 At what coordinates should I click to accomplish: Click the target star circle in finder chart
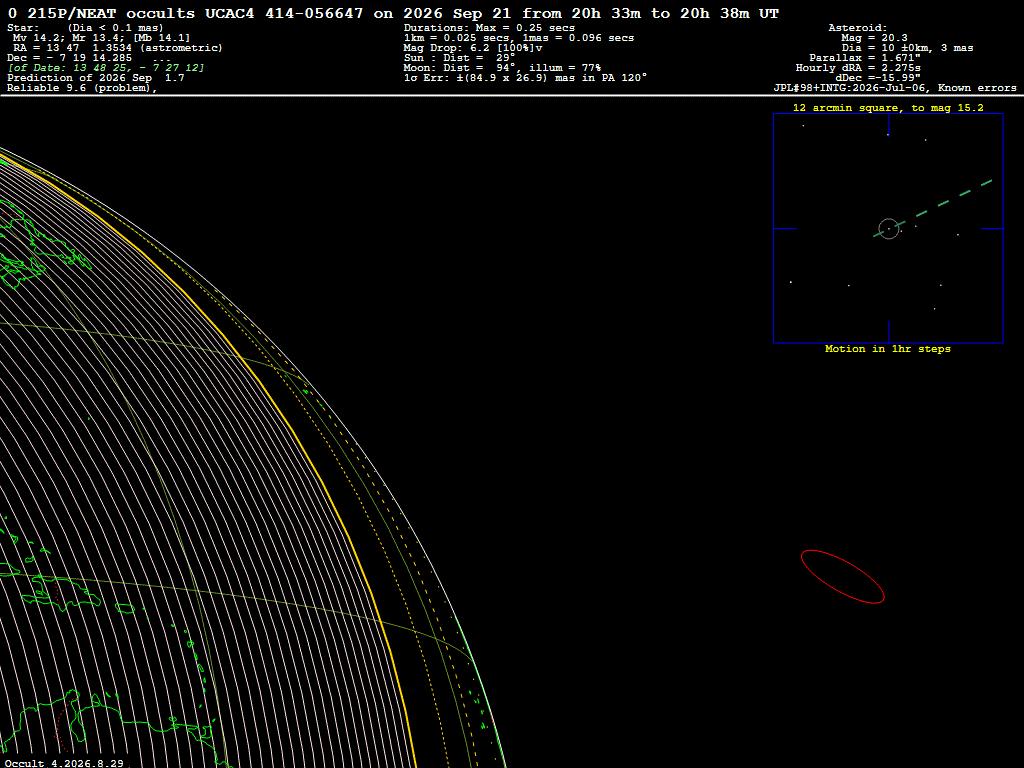(x=888, y=229)
